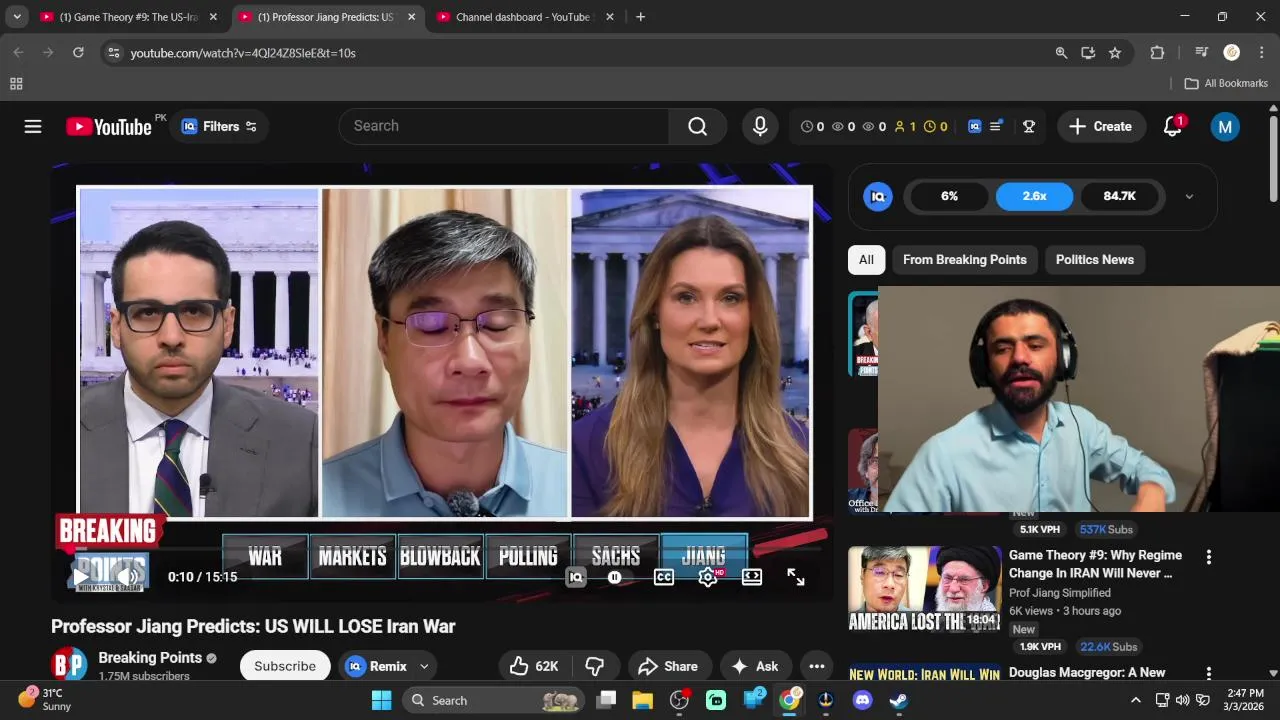Open Game Theory #9 video thumbnail
This screenshot has height=720, width=1280.
pos(924,590)
